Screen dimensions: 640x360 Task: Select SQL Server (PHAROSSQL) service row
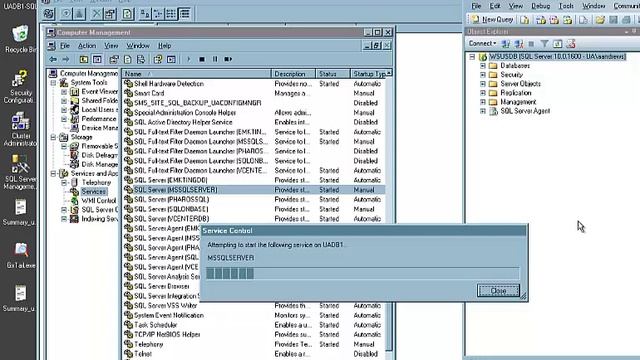254,199
